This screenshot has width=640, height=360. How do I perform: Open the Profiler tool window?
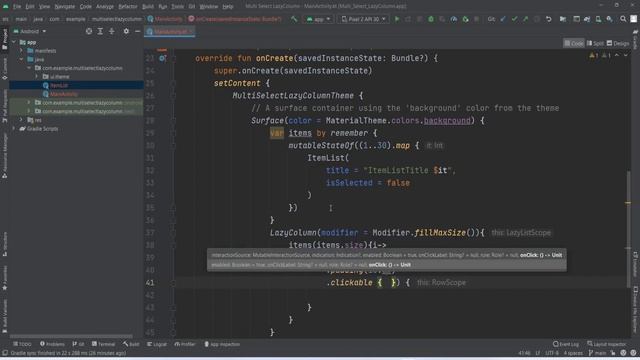click(185, 344)
